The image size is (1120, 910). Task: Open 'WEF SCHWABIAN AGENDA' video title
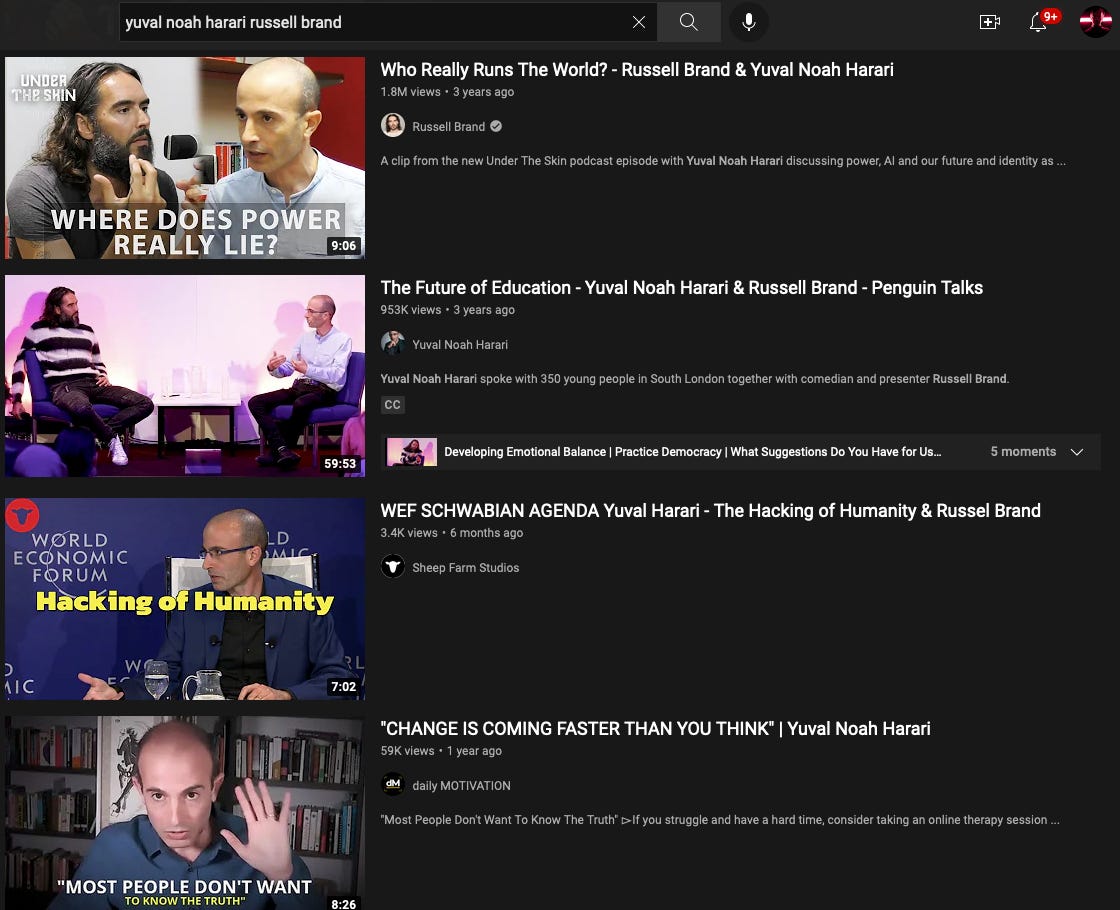coord(710,511)
